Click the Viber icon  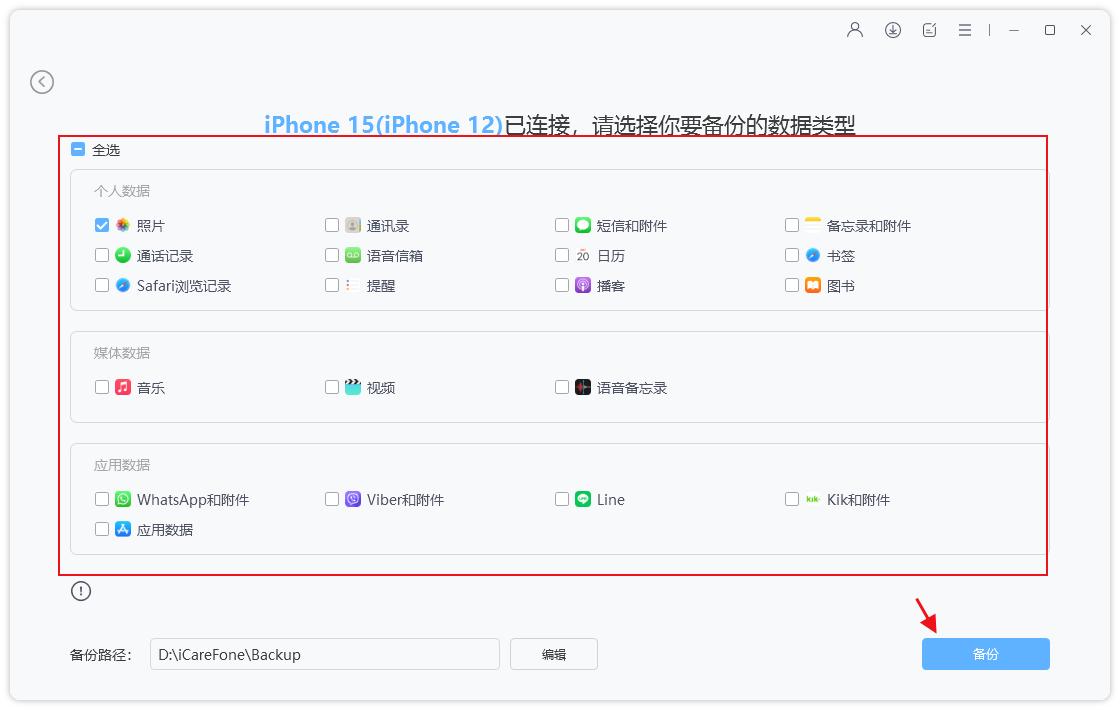(x=351, y=498)
